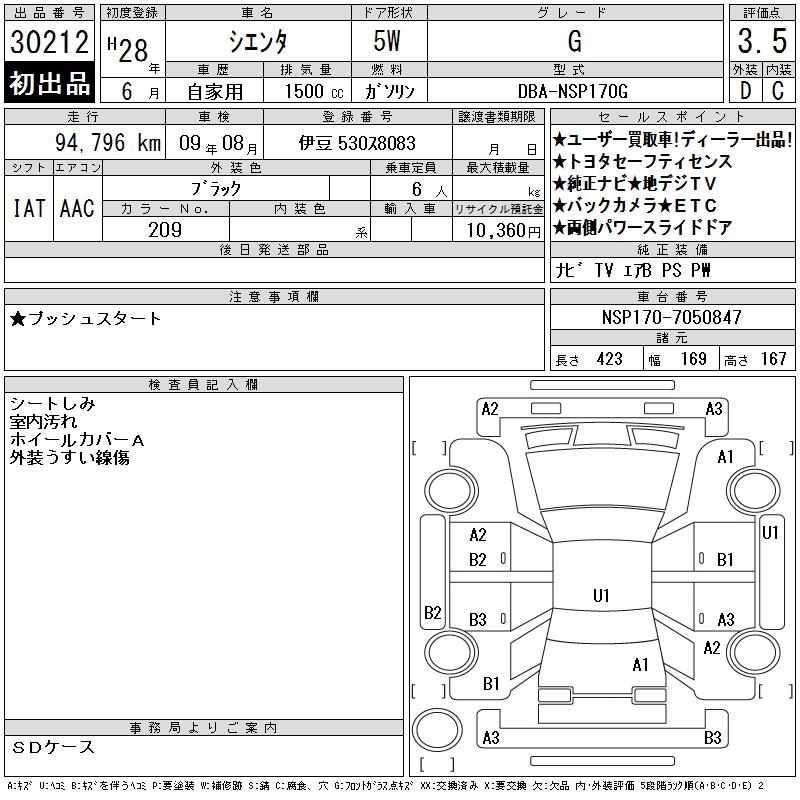Click the chassis number NSP170-7050847
The width and height of the screenshot is (800, 800).
(x=671, y=317)
